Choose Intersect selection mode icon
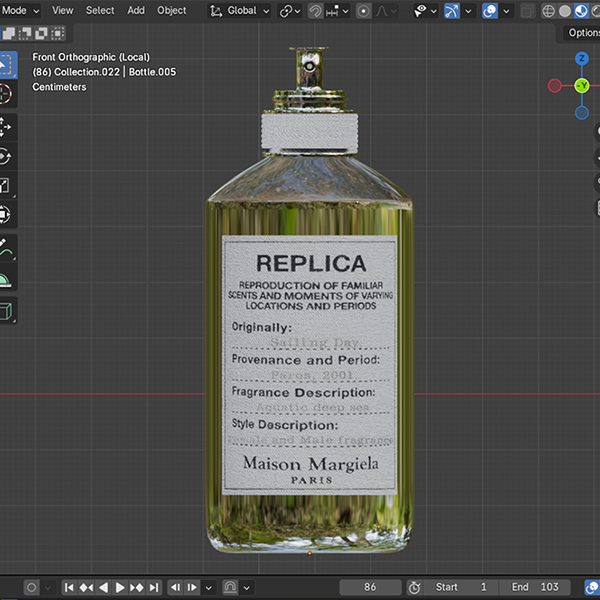The width and height of the screenshot is (600, 600). coord(58,33)
